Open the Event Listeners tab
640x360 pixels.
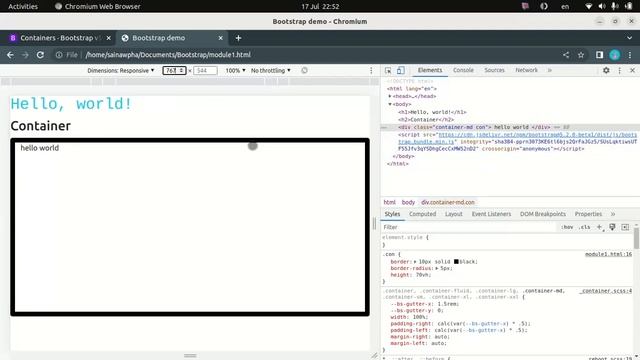coord(491,214)
